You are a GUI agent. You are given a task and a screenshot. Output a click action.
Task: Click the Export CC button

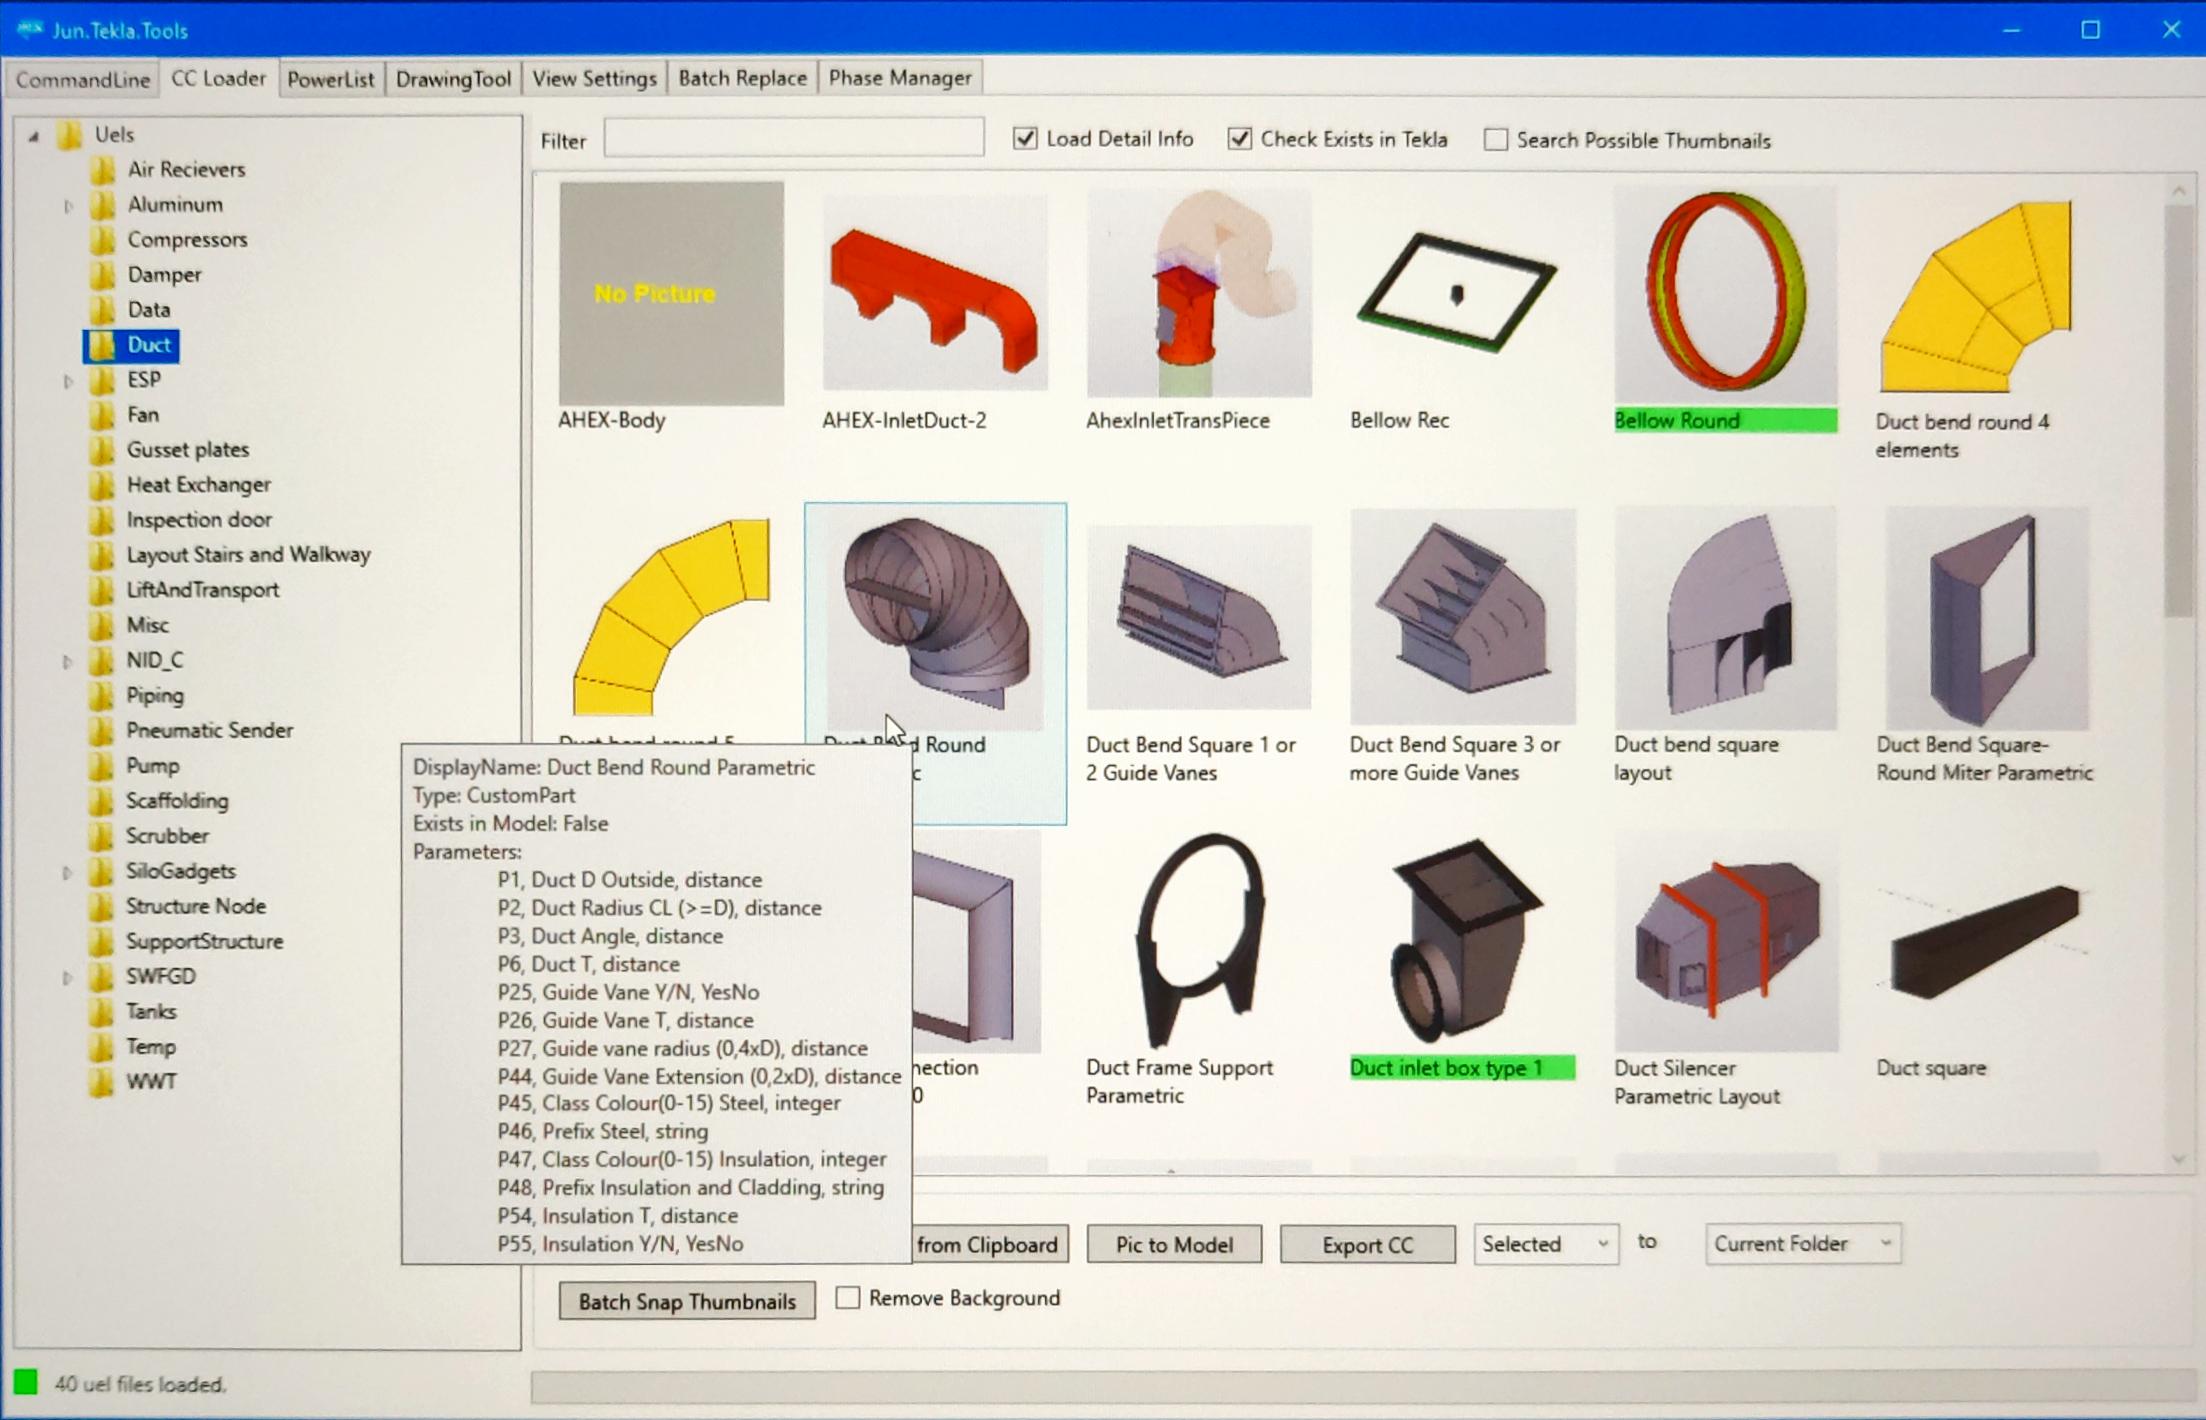point(1368,1245)
